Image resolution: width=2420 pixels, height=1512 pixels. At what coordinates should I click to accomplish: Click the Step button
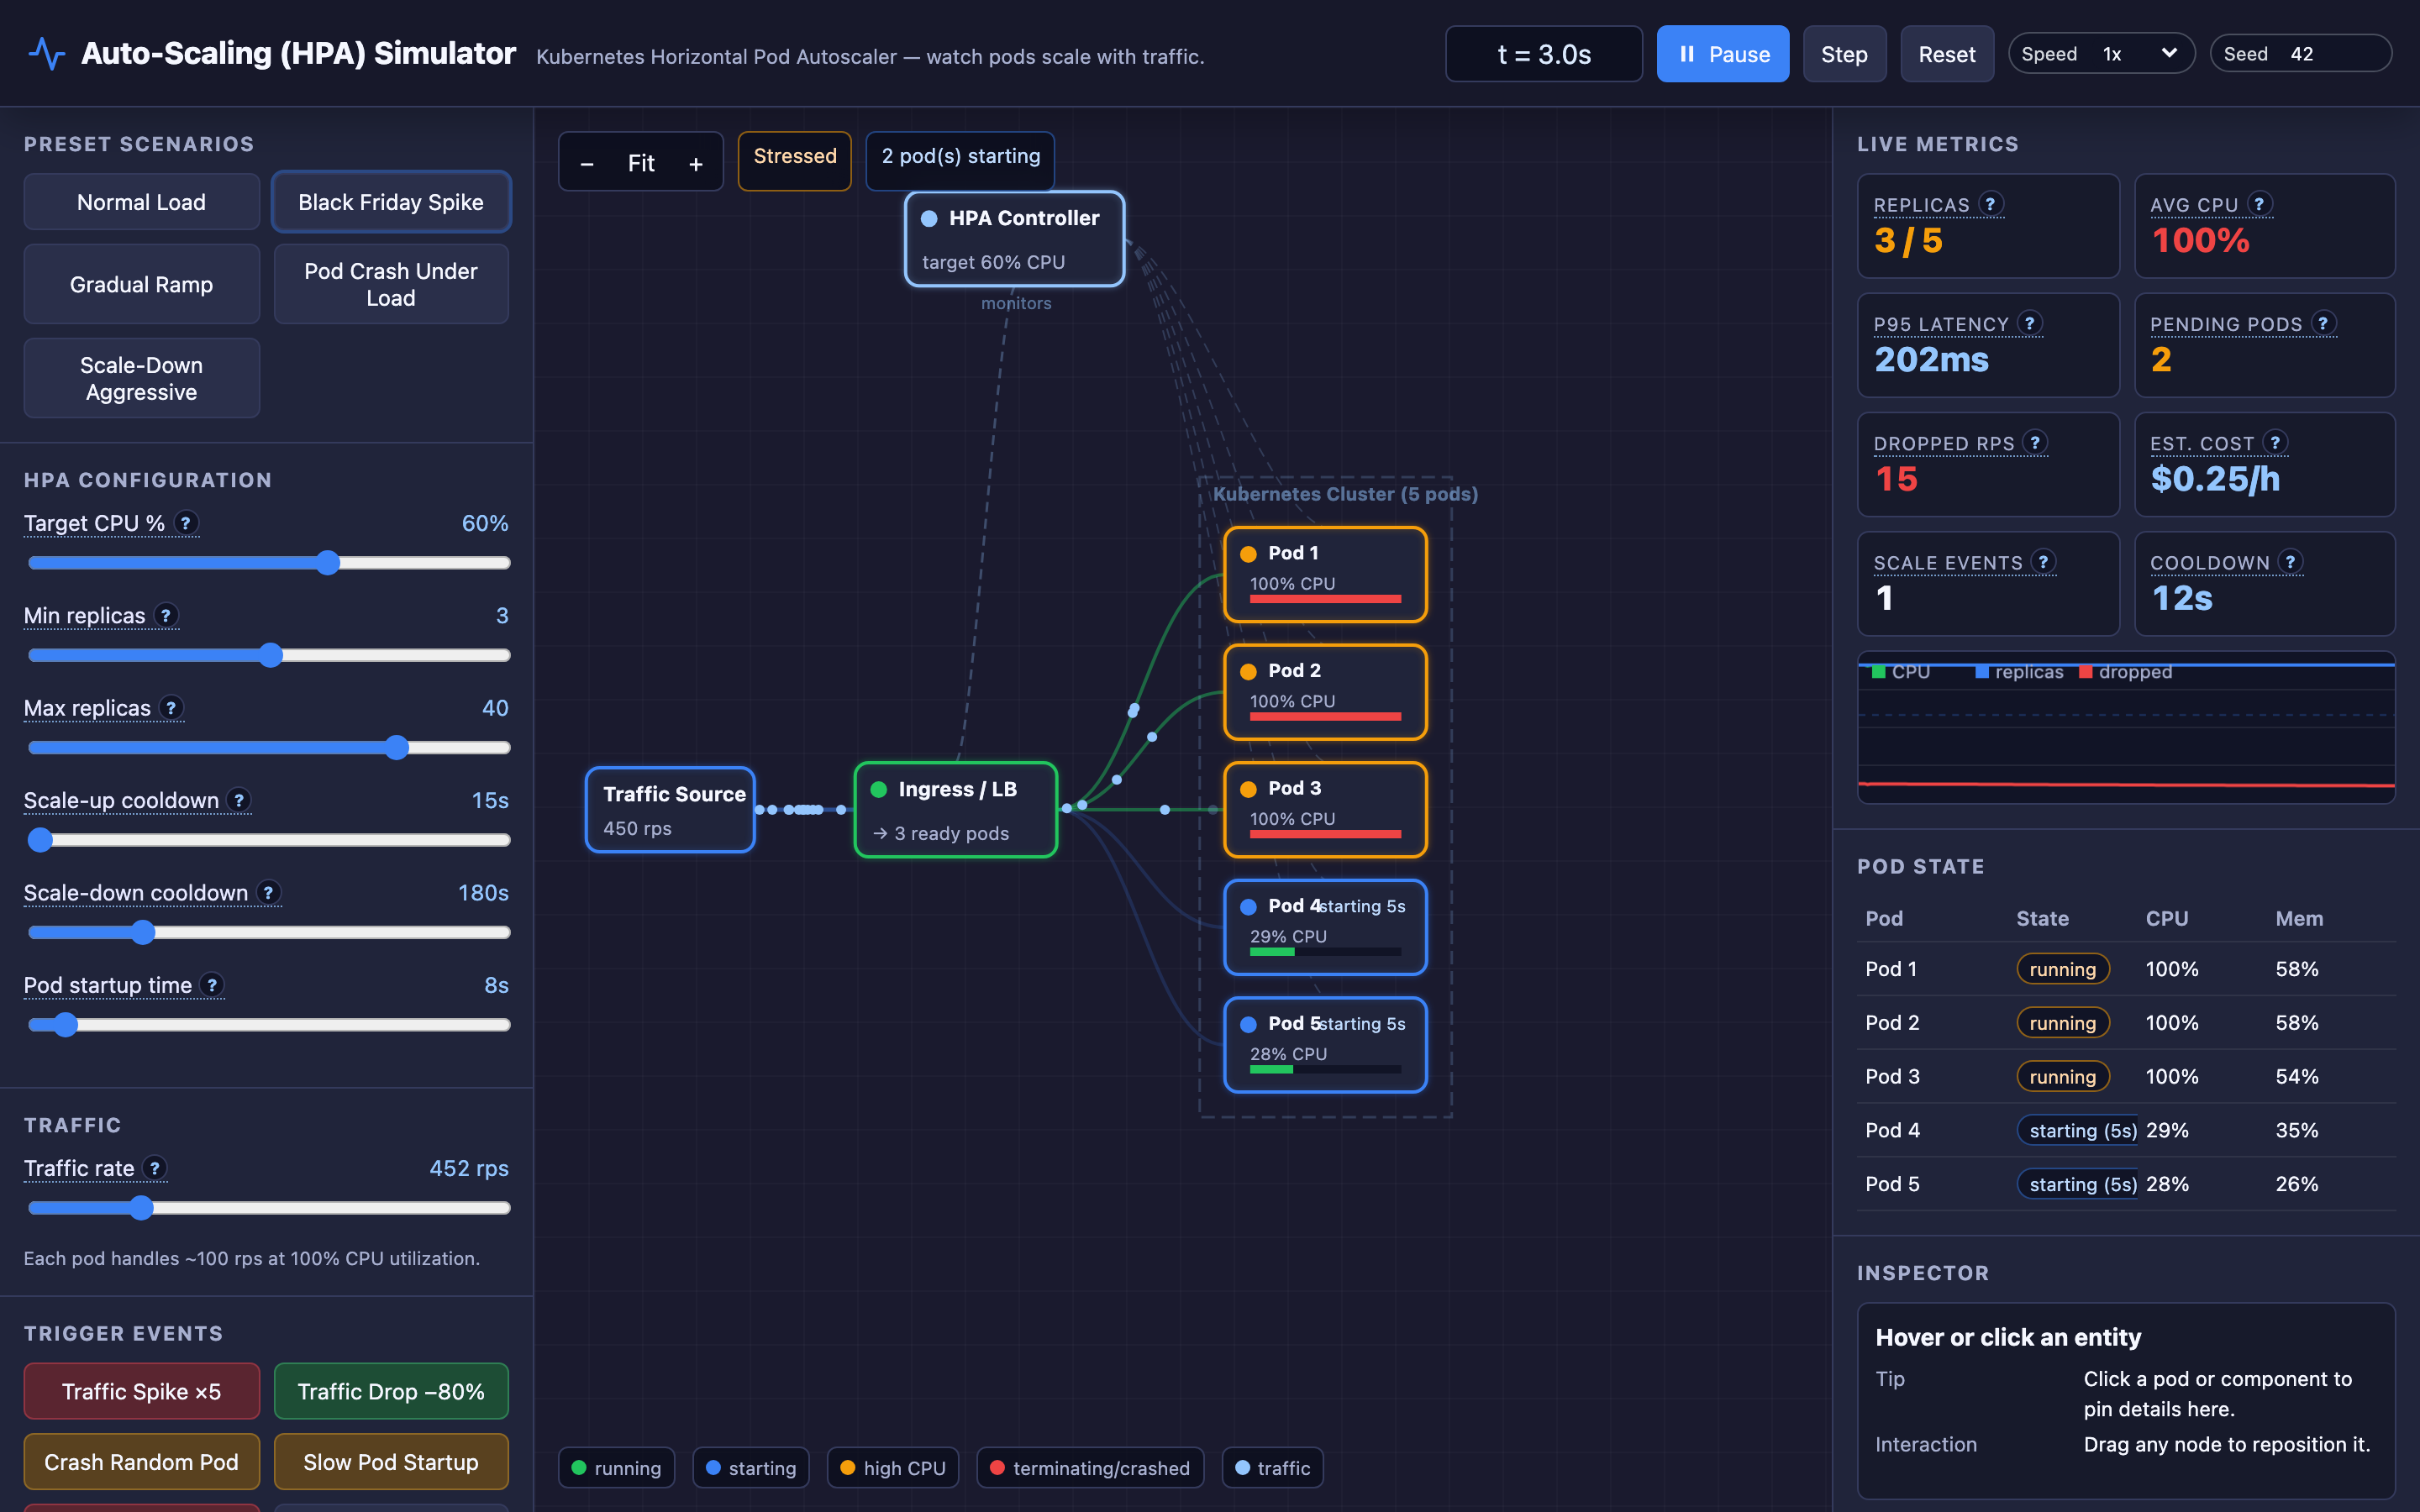[1844, 54]
